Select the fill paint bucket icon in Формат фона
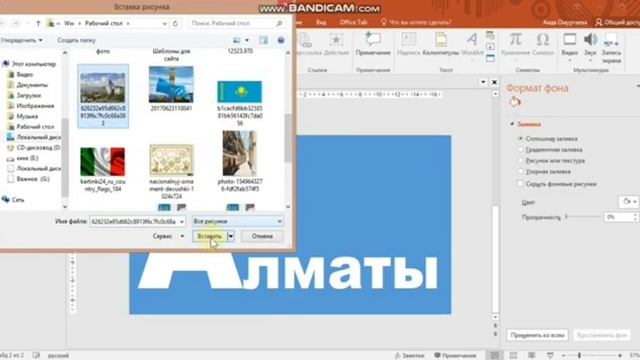 515,102
